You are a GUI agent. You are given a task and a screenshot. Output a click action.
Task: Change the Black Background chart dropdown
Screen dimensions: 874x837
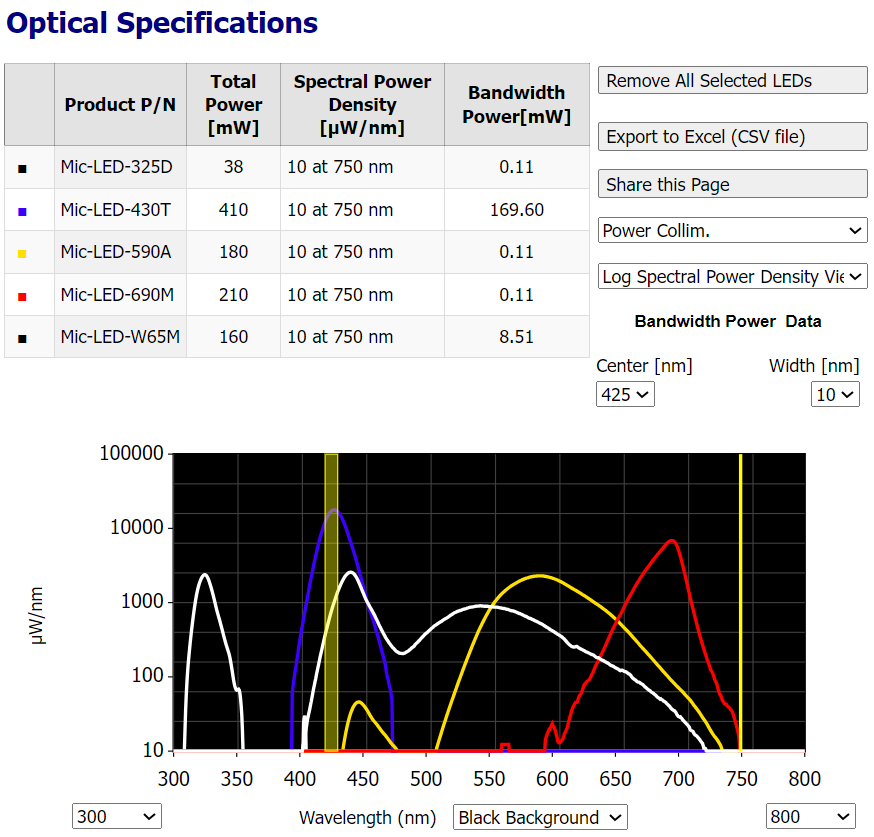click(540, 817)
